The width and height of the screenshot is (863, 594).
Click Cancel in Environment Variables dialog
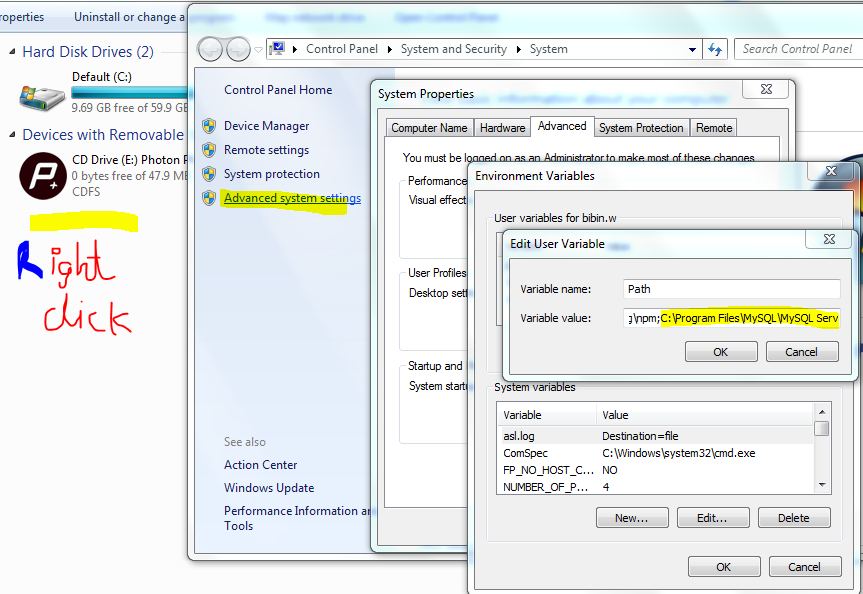(805, 567)
